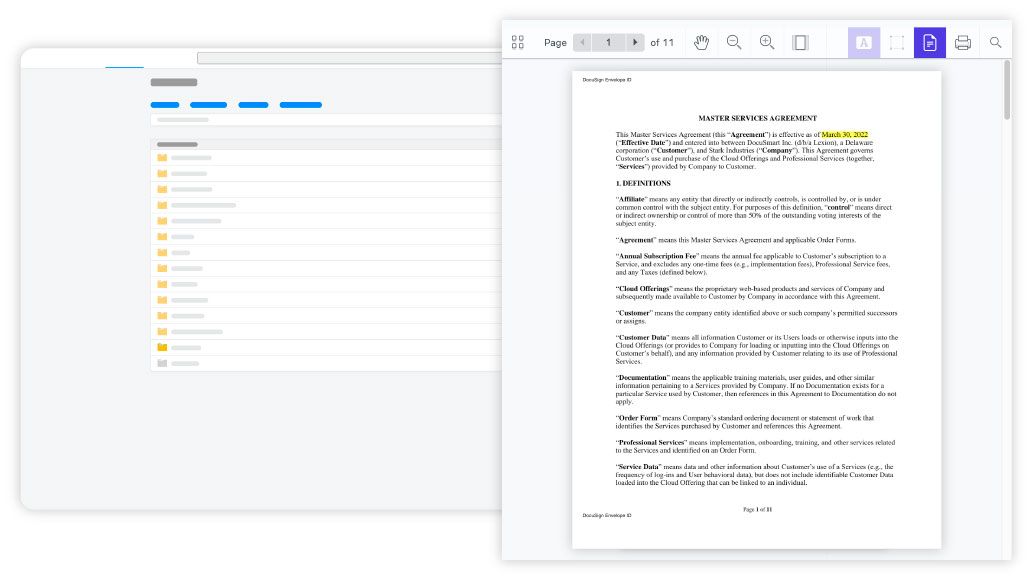
Task: Toggle the page layout view
Action: click(800, 42)
